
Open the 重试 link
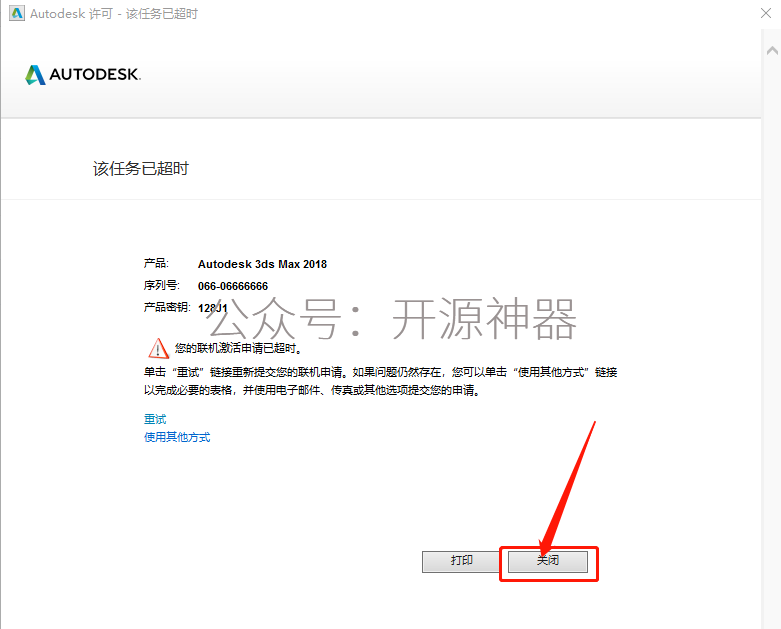tap(155, 419)
